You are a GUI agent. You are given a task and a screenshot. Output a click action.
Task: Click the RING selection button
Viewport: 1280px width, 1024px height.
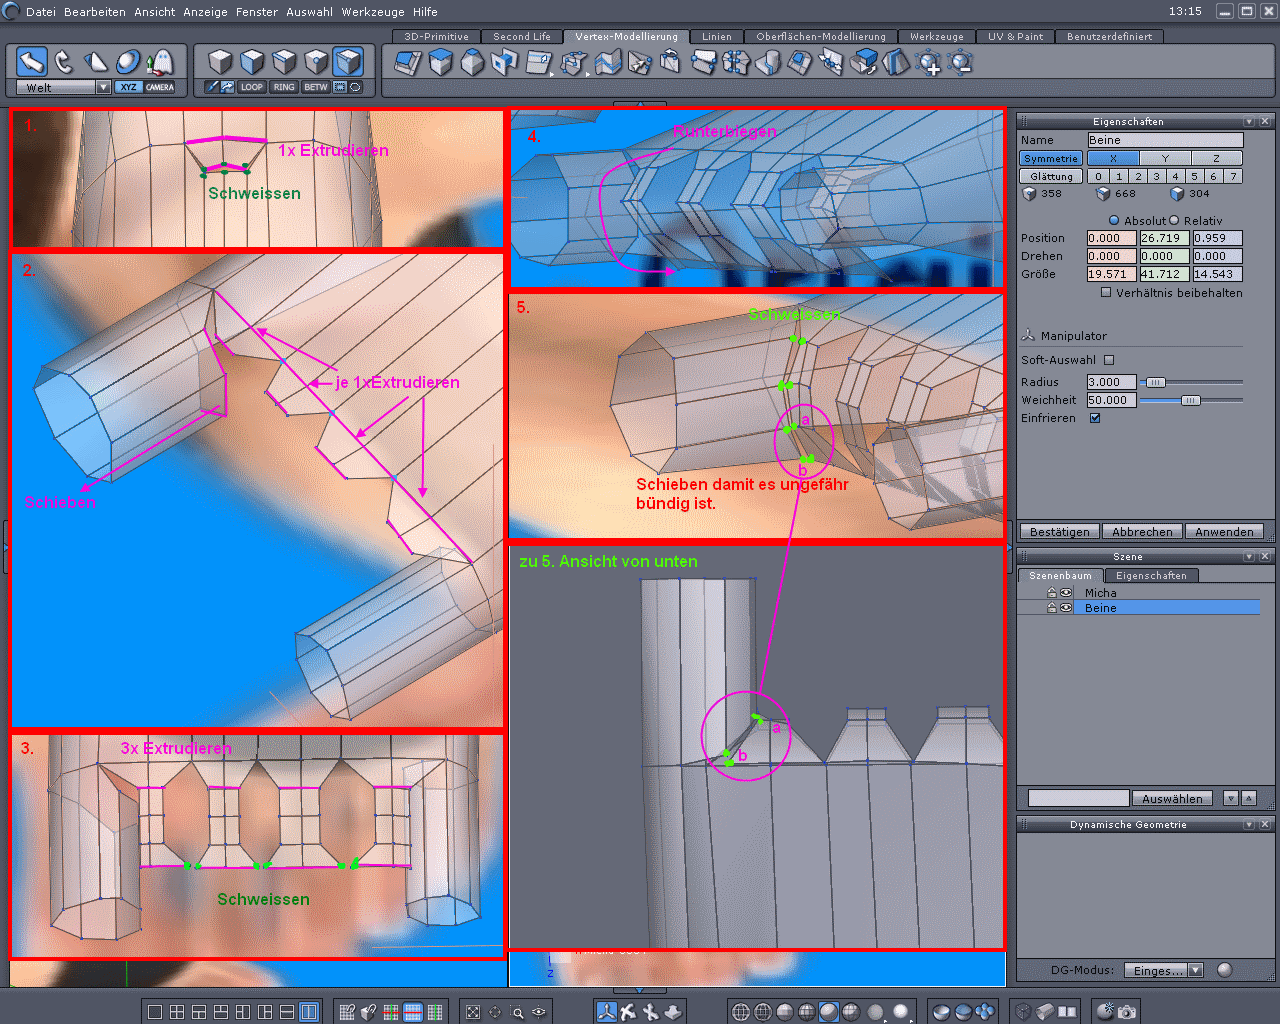(x=284, y=87)
